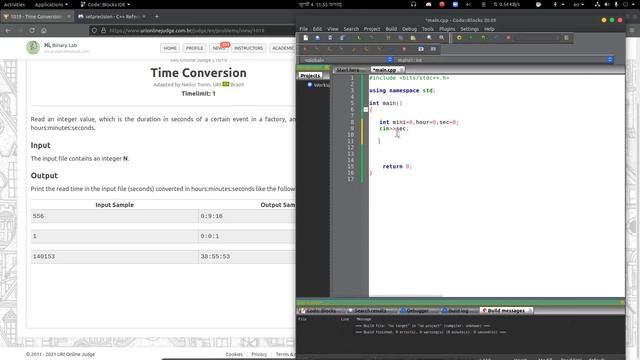Click the Redo icon in the toolbar

(371, 38)
